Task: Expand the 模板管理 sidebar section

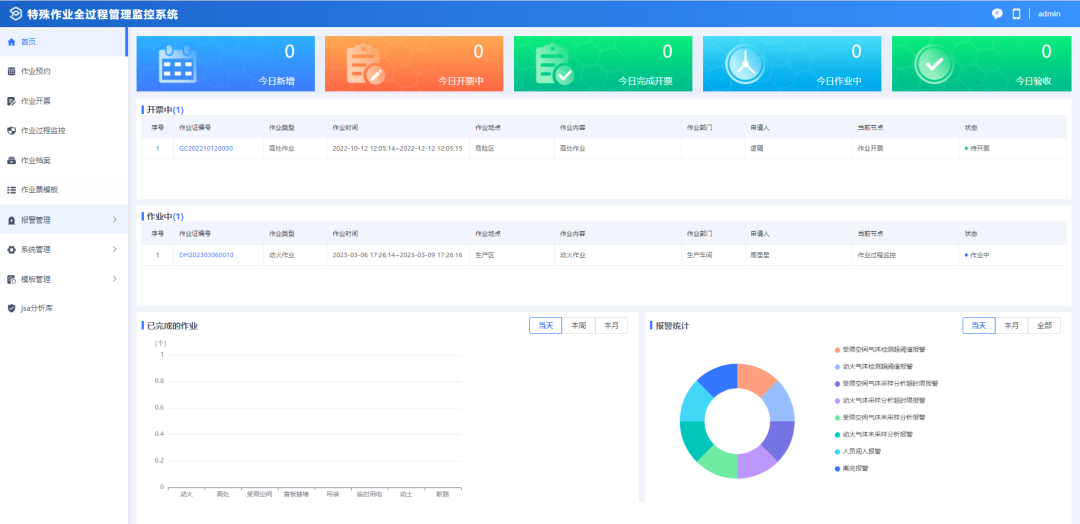Action: 114,279
